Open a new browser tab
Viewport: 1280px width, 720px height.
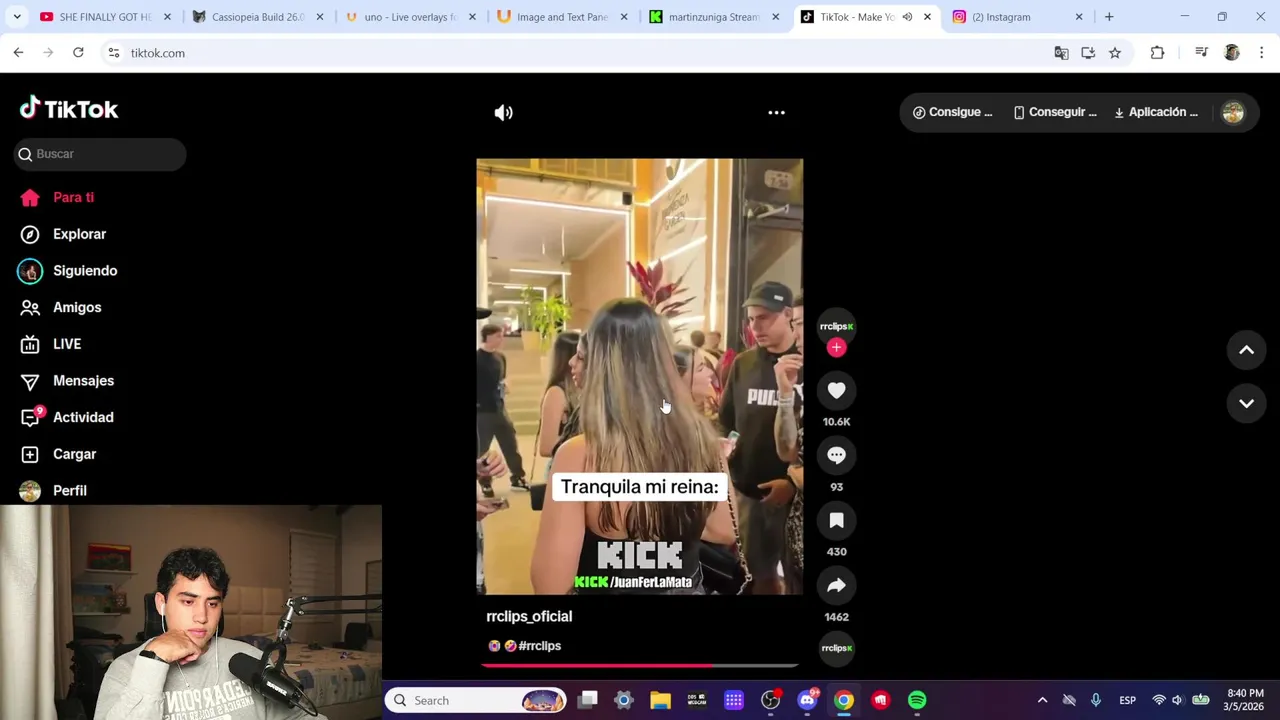(1109, 17)
